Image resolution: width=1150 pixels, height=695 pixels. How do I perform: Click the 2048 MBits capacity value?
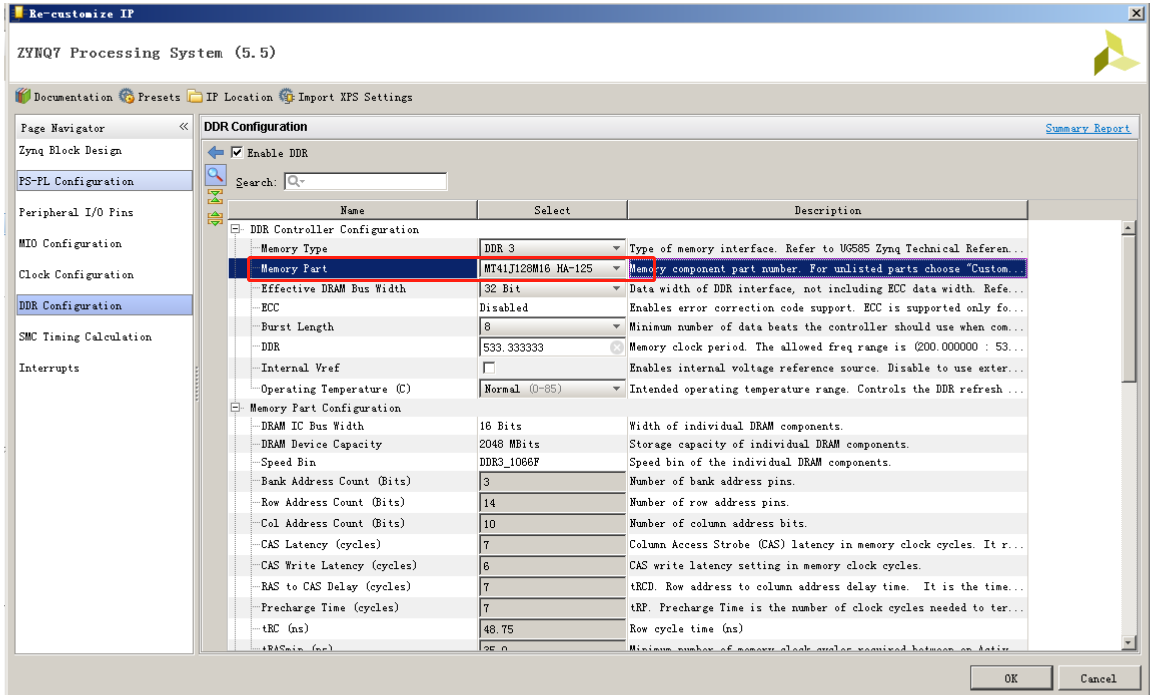pyautogui.click(x=510, y=444)
